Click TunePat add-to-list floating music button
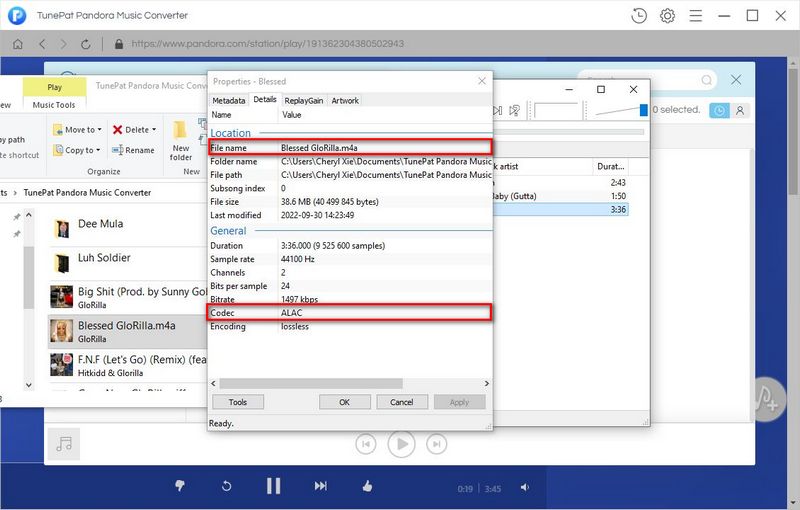Viewport: 800px width, 510px height. pyautogui.click(x=765, y=400)
